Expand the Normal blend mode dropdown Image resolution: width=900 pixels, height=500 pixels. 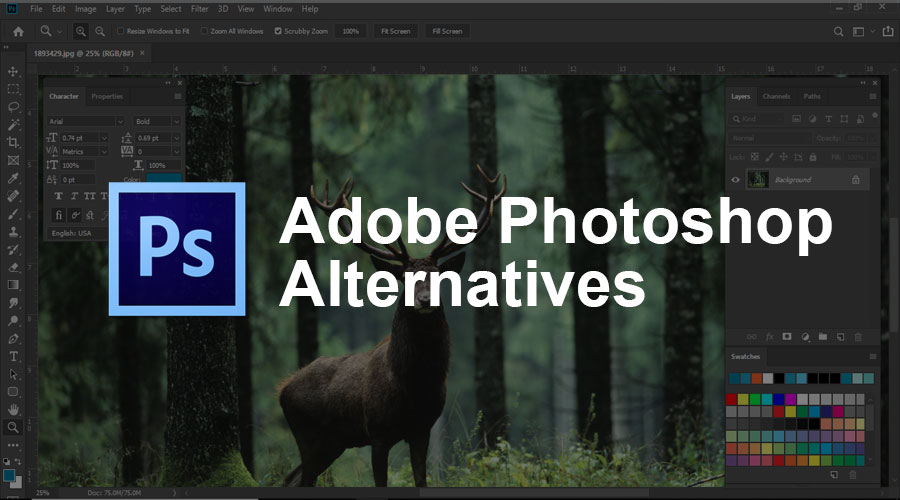click(x=768, y=138)
